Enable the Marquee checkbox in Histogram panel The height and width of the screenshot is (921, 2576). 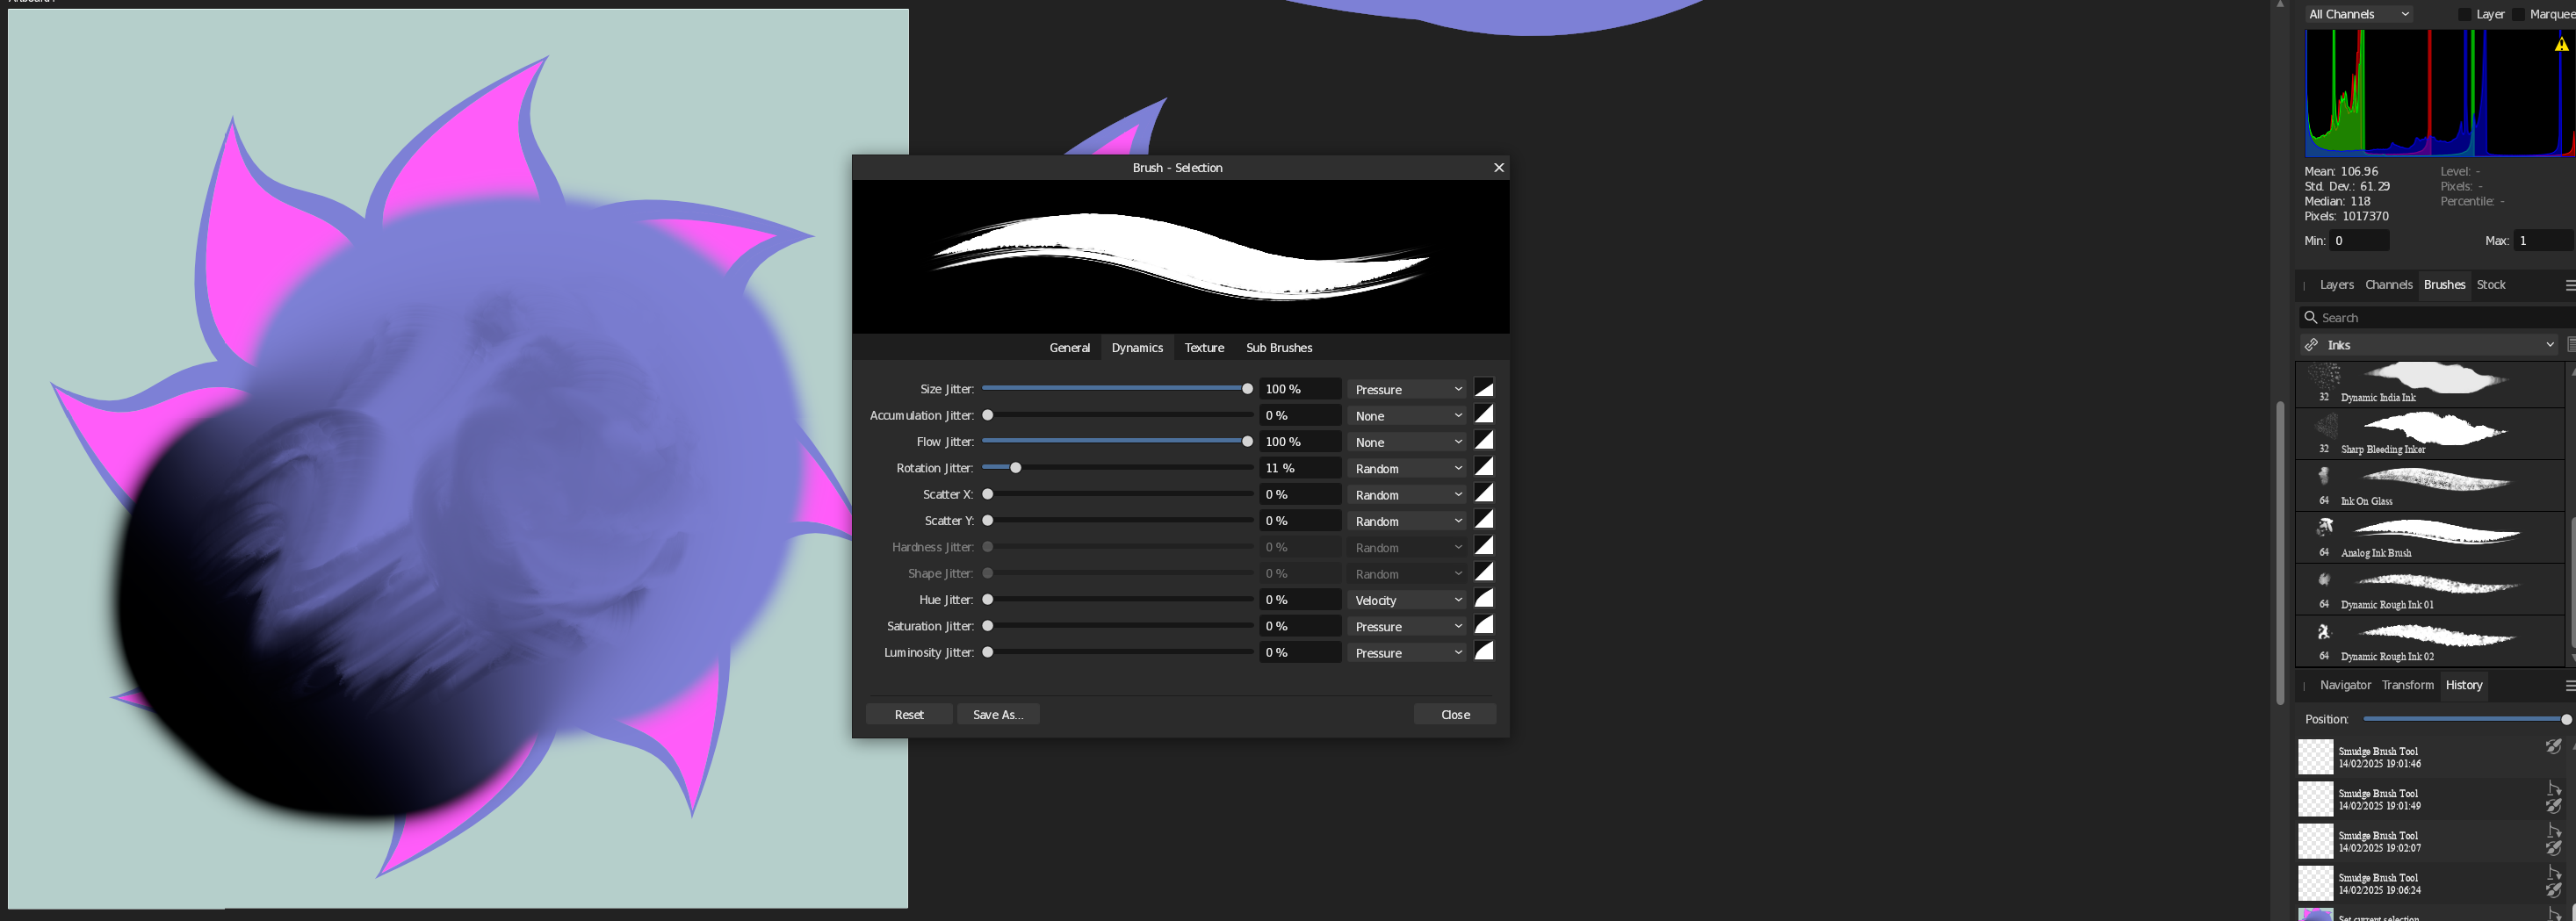(x=2518, y=14)
